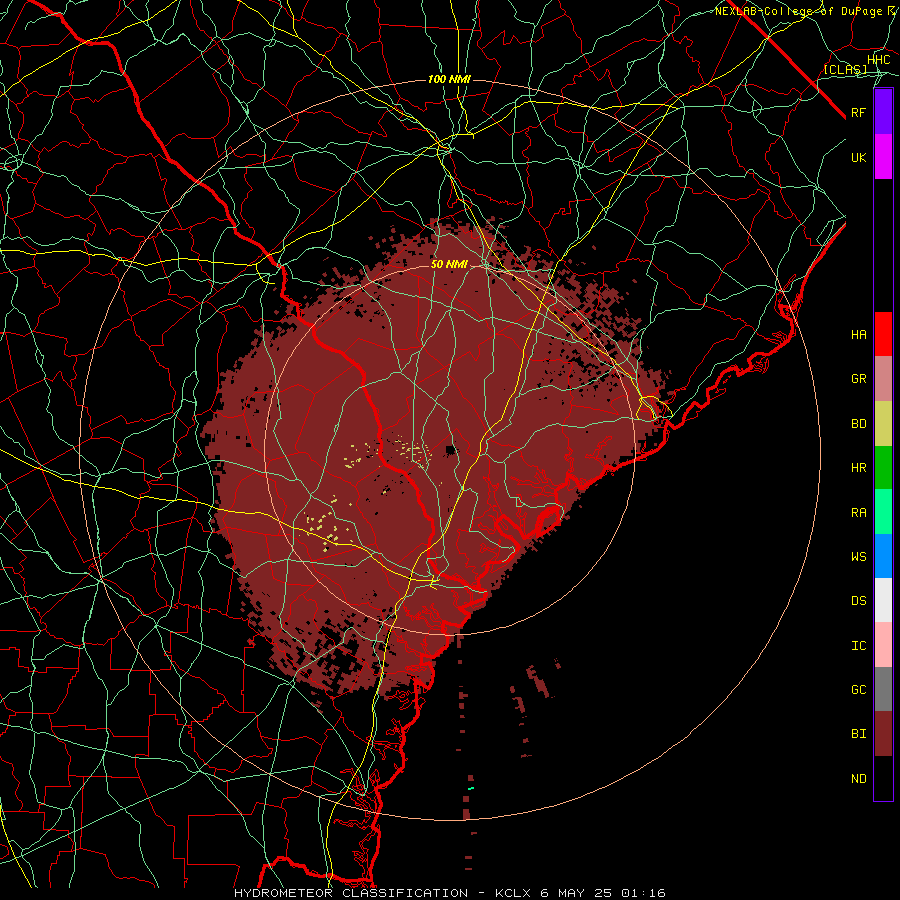
Task: Click the BI legend label
Action: (858, 734)
